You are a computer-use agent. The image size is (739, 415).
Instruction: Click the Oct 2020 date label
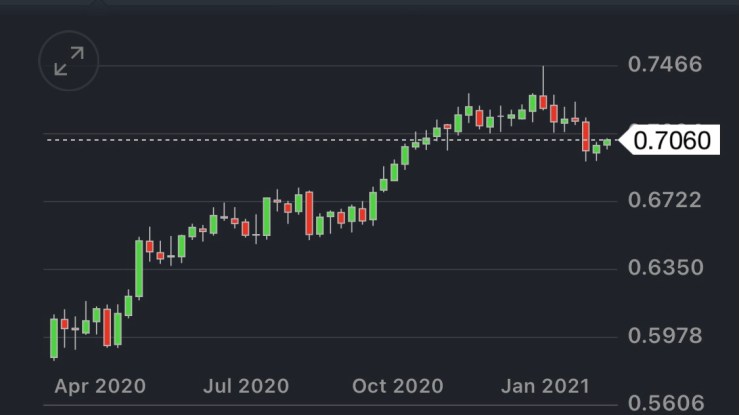coord(397,386)
